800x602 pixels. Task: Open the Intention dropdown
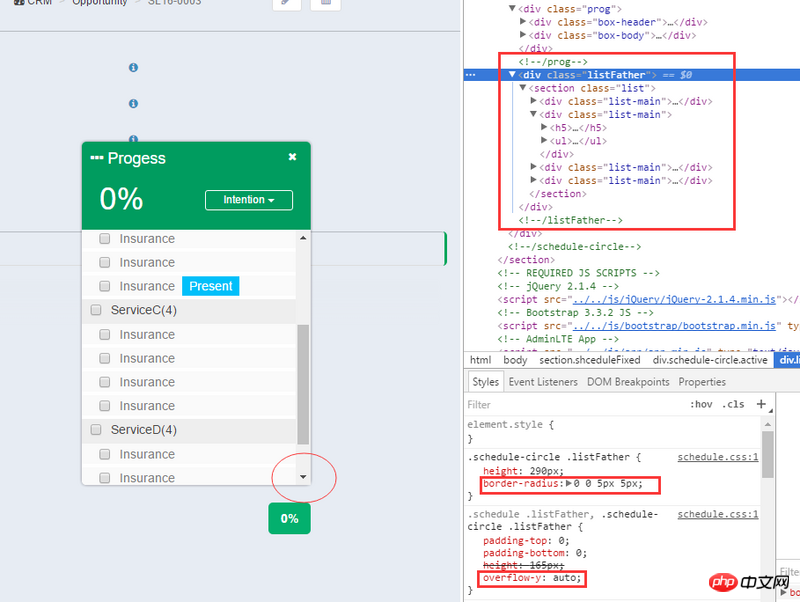click(249, 200)
